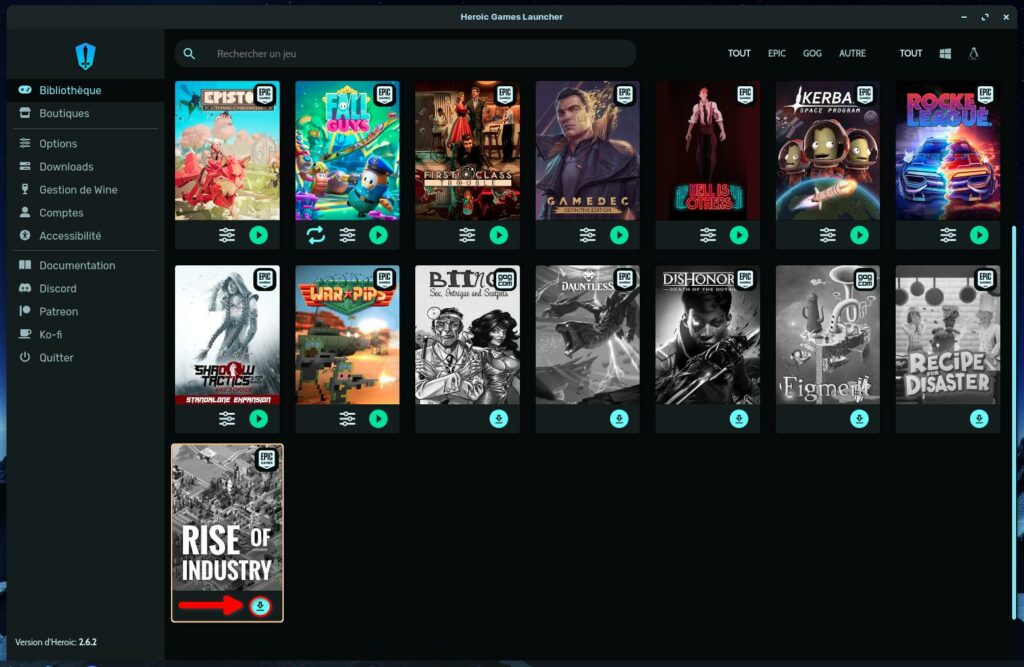Launch Kerbal Space Program with play button
Image resolution: width=1024 pixels, height=667 pixels.
click(x=859, y=235)
